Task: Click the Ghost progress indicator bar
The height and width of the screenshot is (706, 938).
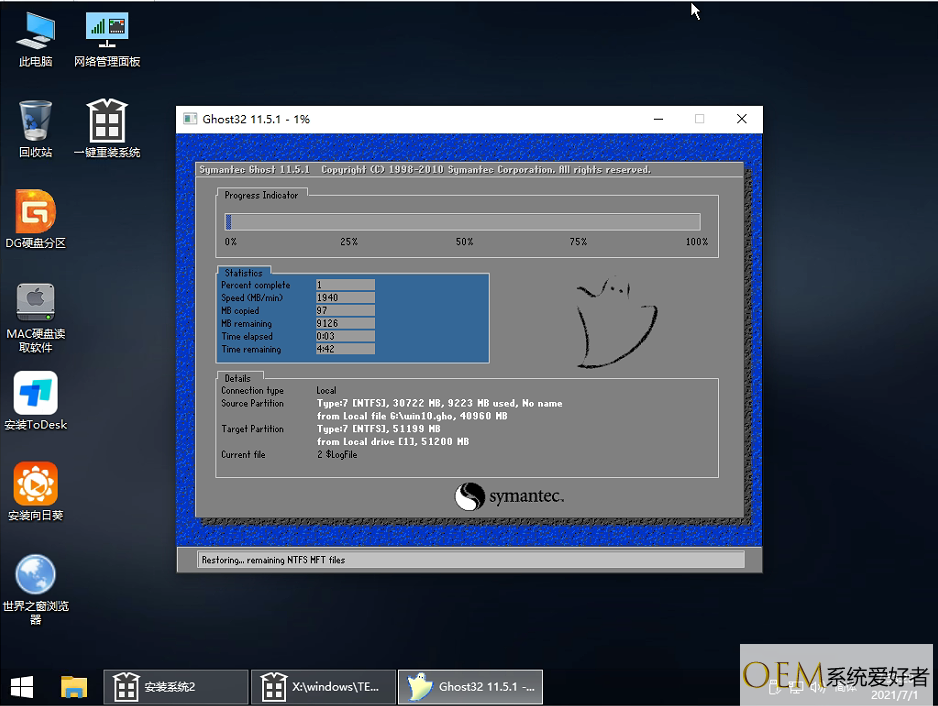Action: pyautogui.click(x=462, y=222)
